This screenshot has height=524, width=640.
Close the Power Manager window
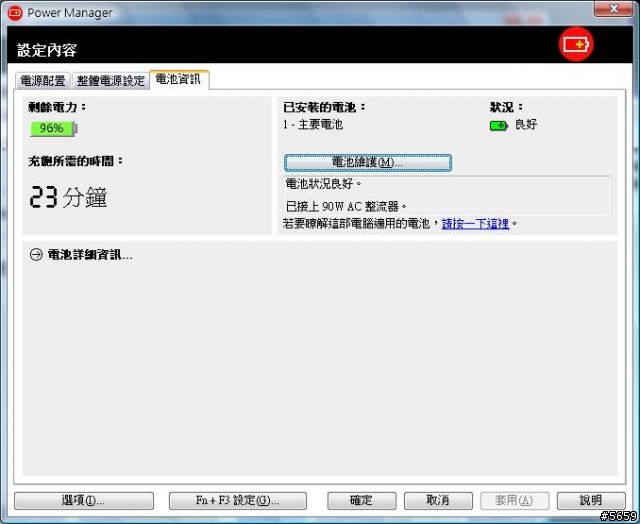pos(613,9)
